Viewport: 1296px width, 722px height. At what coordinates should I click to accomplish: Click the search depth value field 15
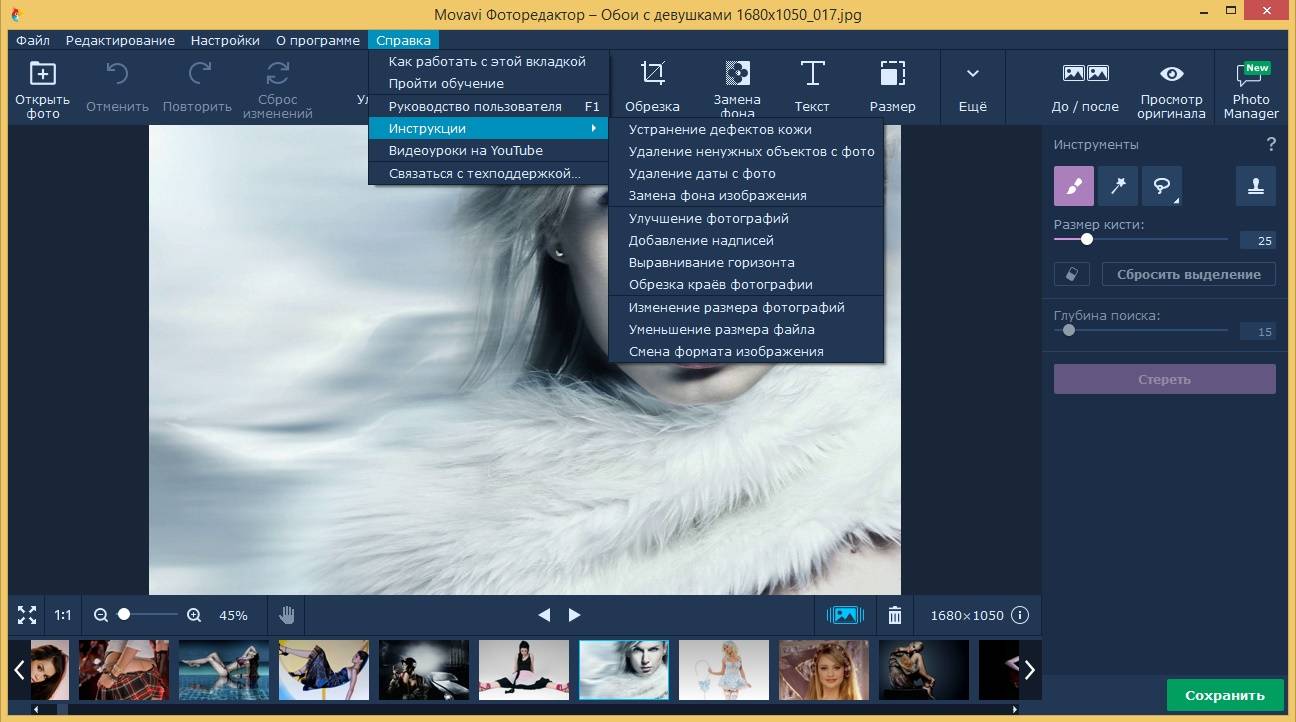[x=1258, y=332]
